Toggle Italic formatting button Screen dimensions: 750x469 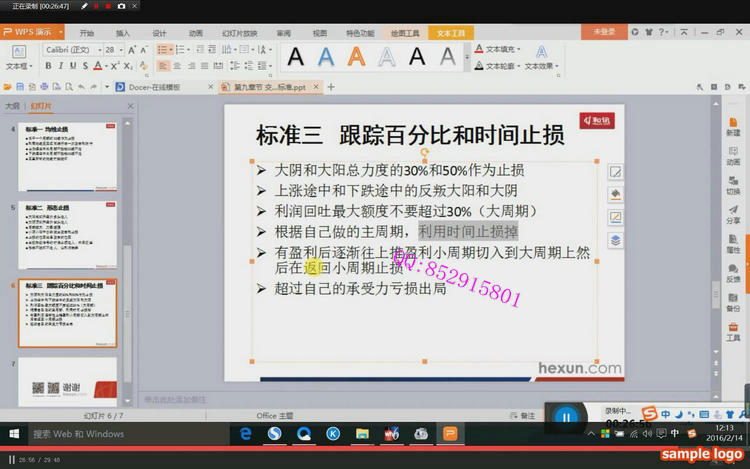59,66
